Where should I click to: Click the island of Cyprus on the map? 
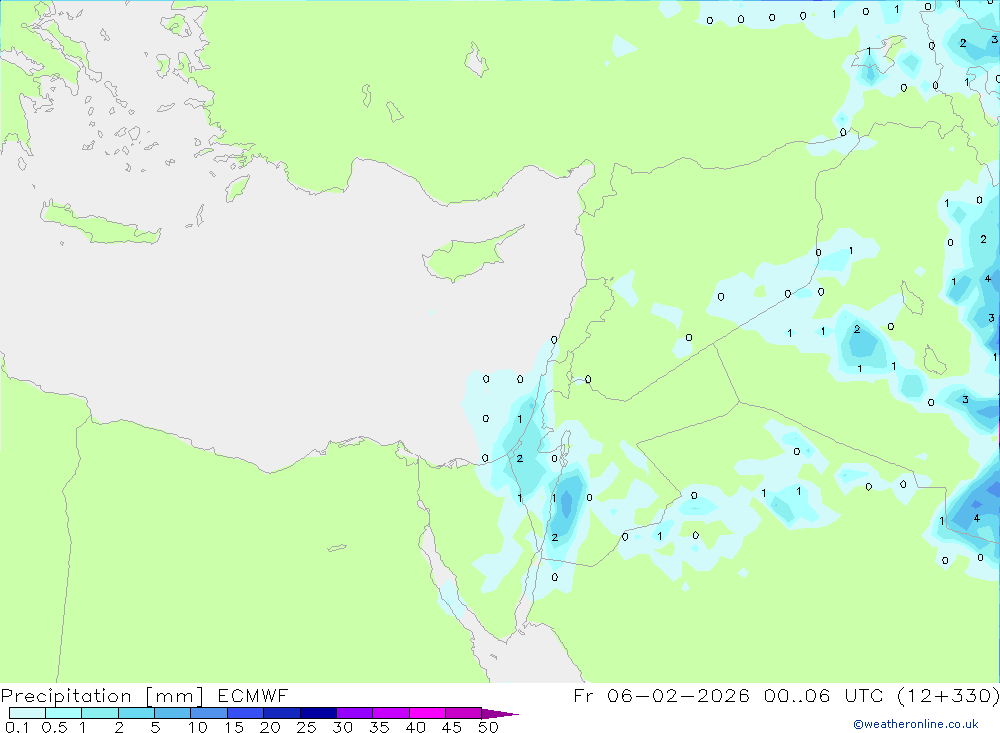(x=466, y=256)
